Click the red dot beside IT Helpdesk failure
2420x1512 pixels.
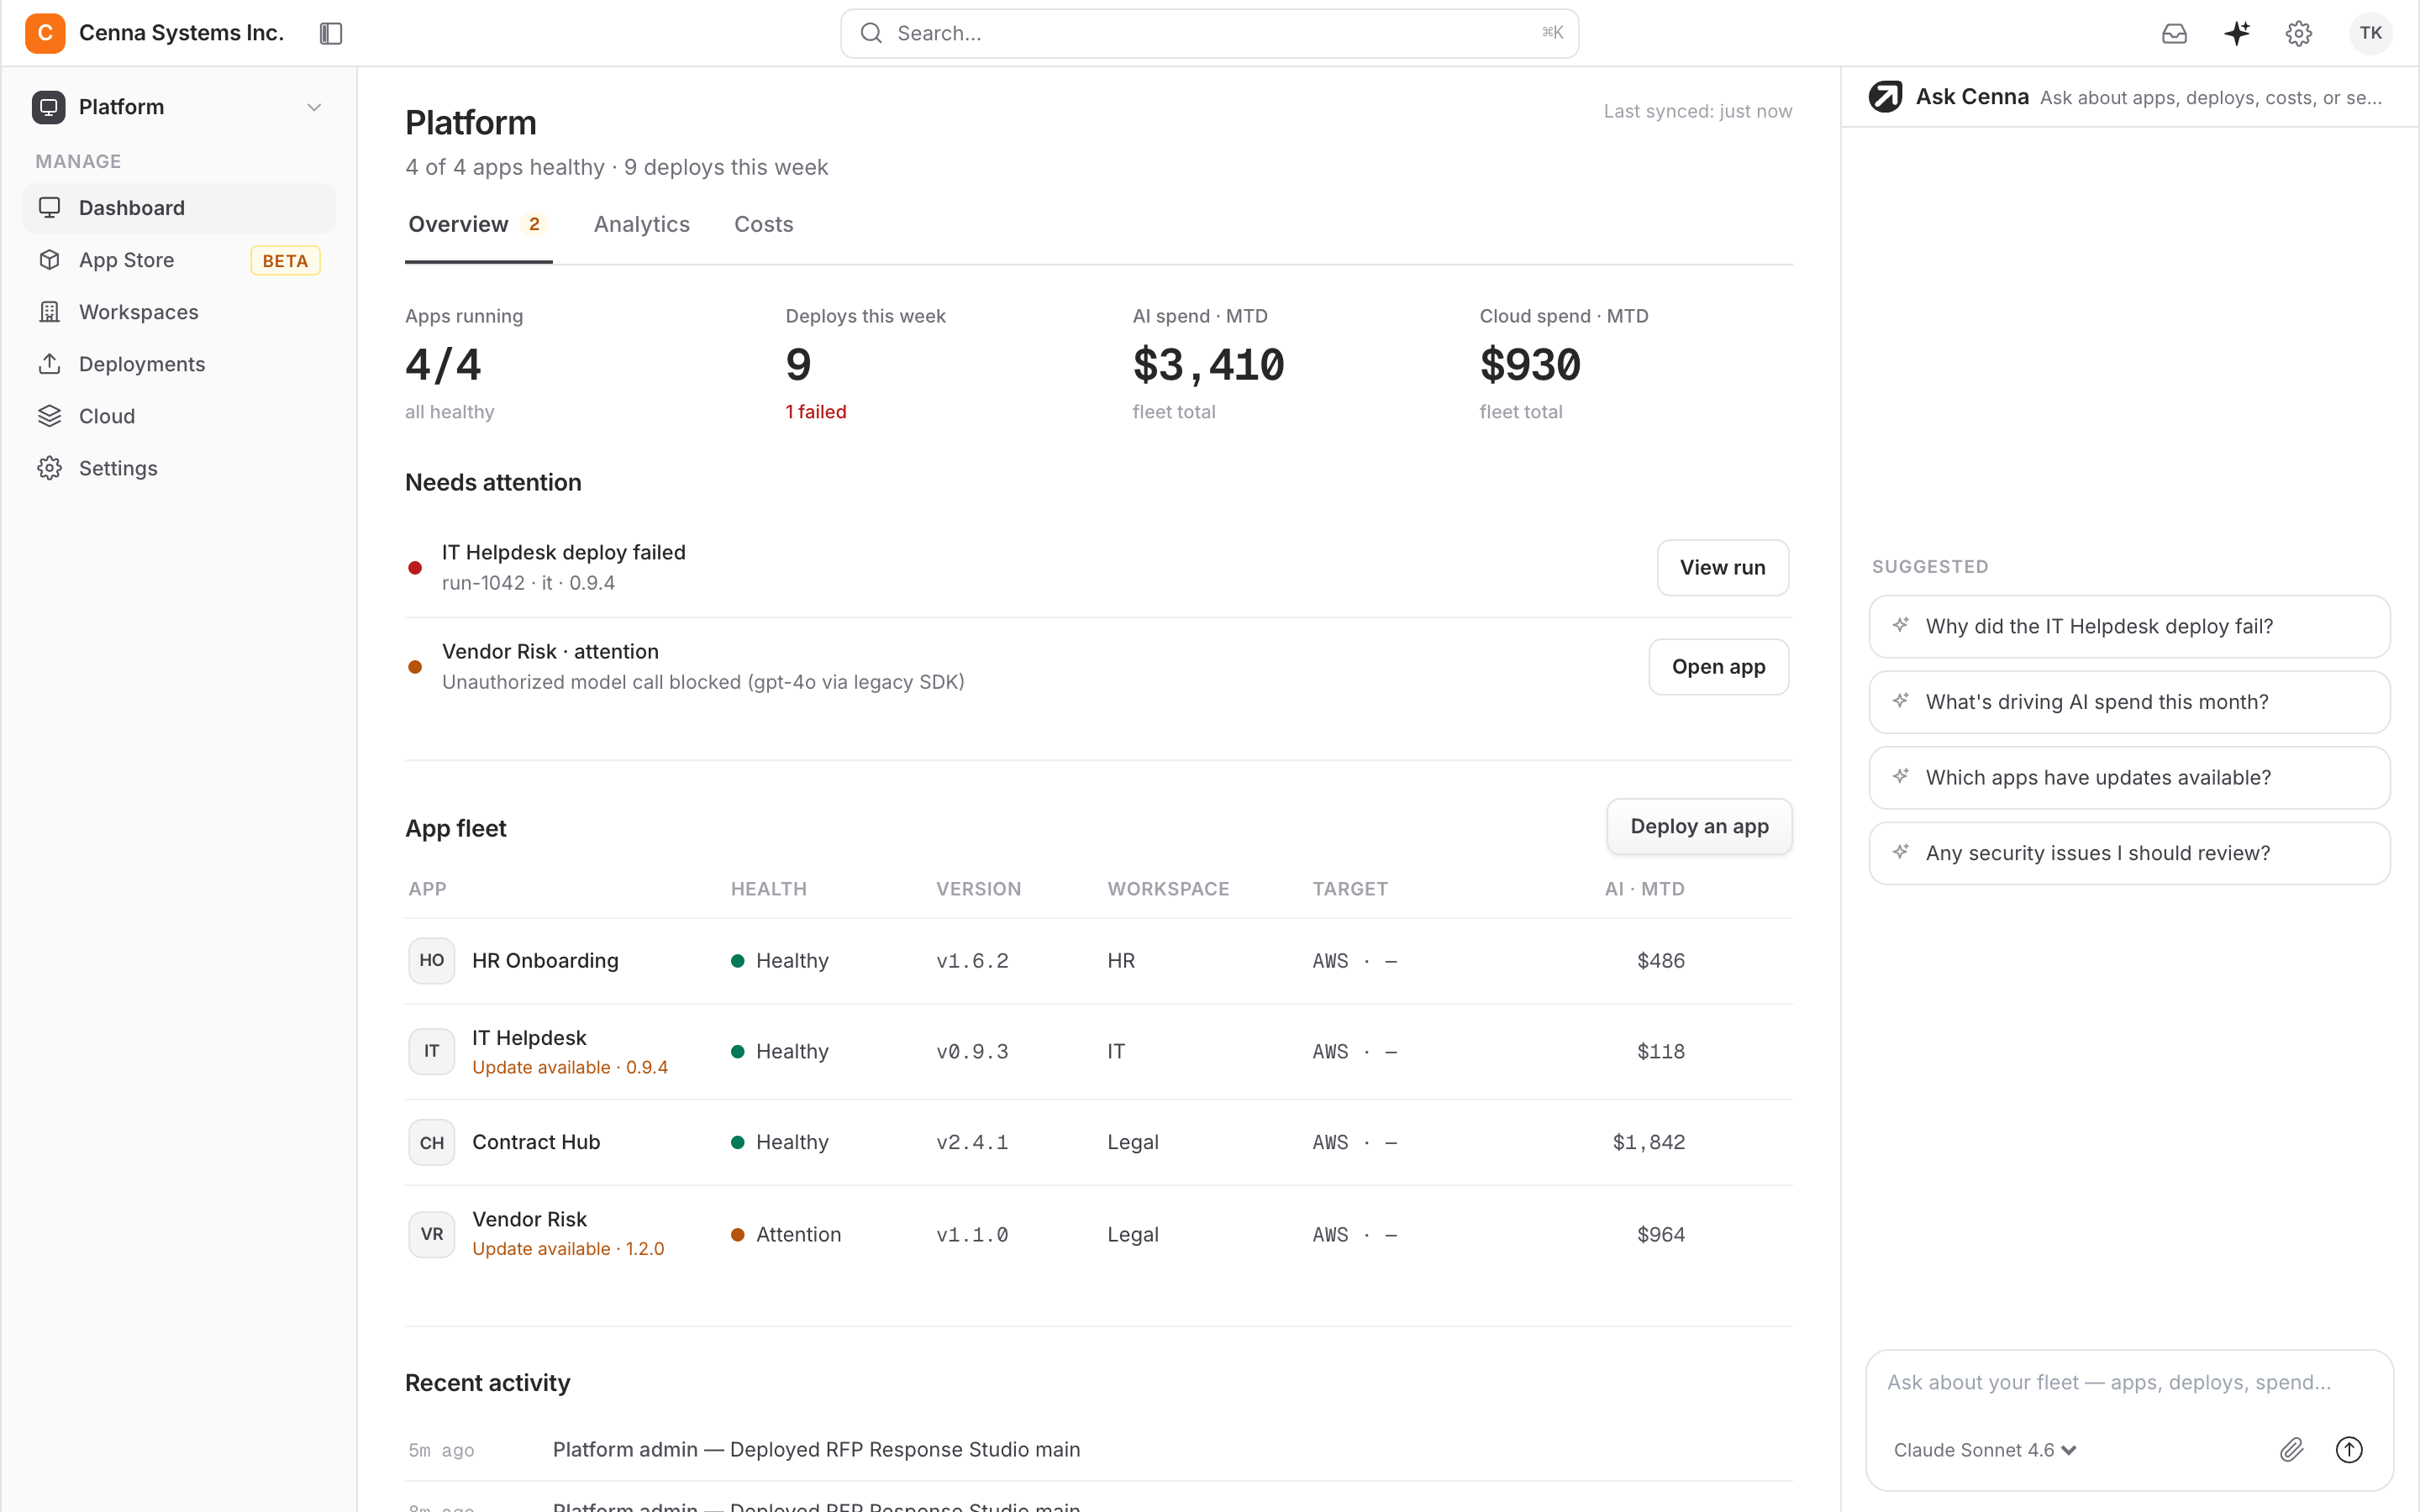pyautogui.click(x=415, y=568)
